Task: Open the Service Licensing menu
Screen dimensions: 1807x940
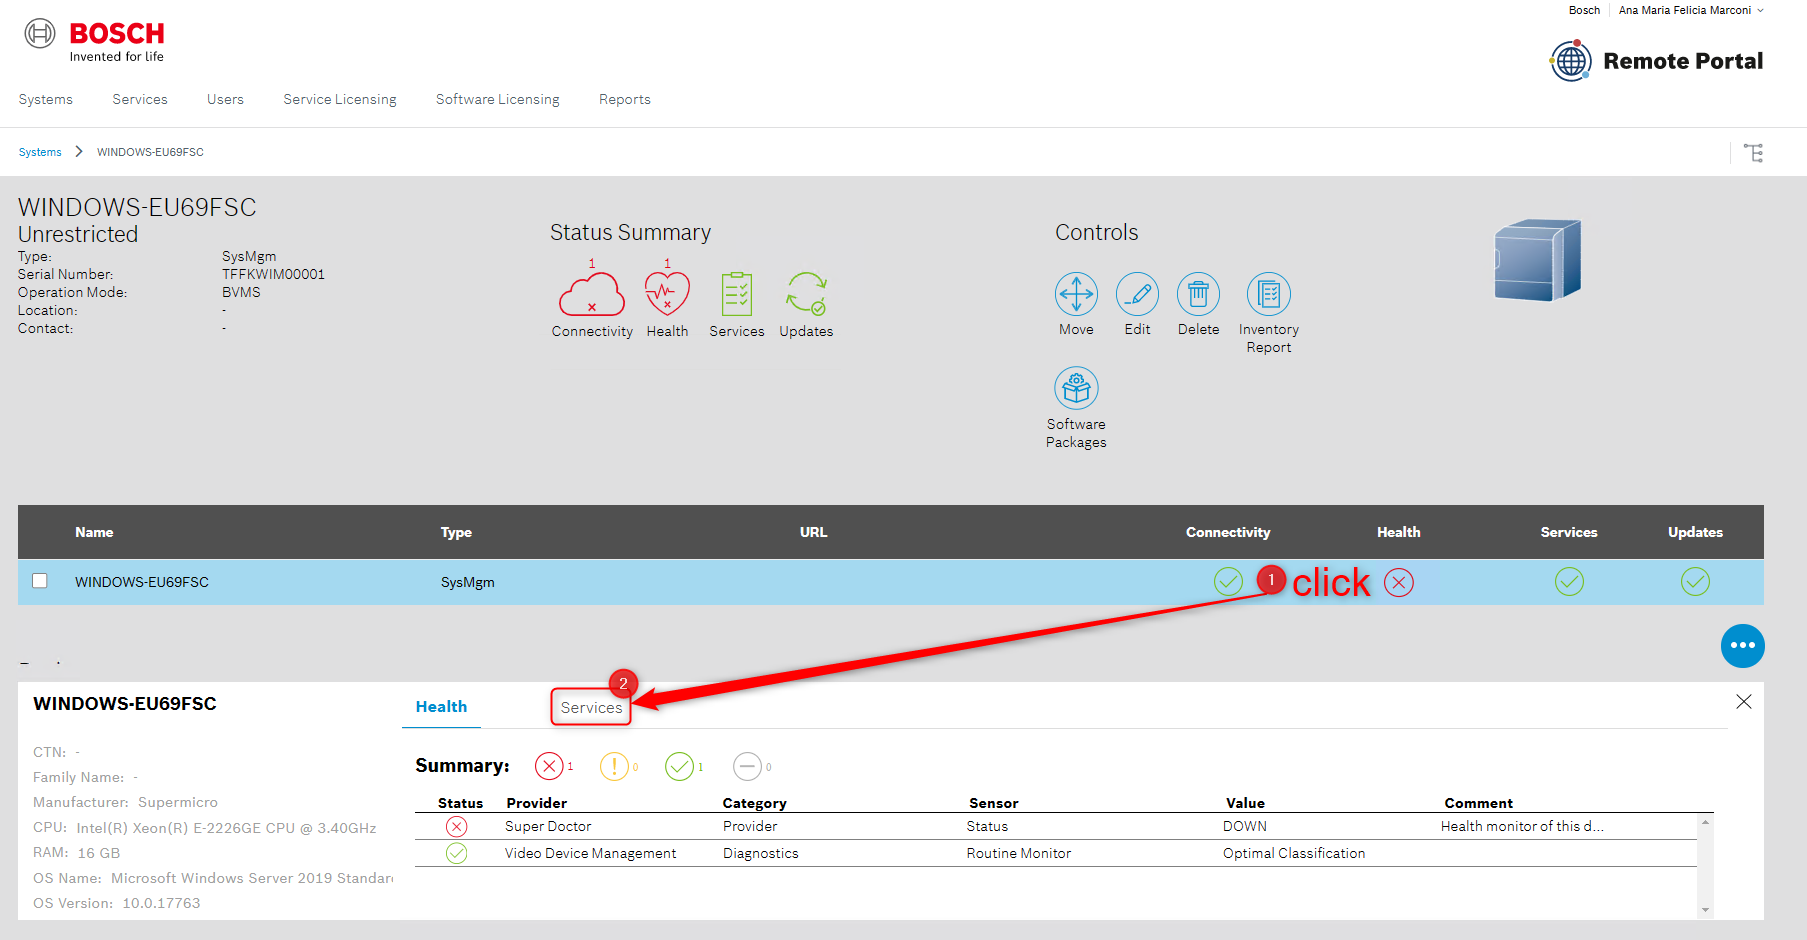Action: point(340,100)
